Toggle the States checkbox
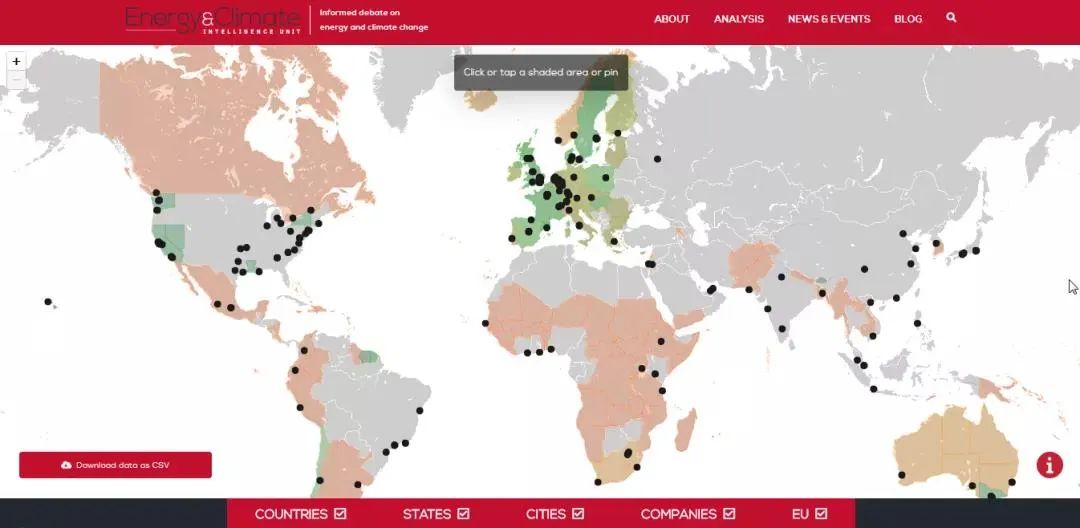Screen dimensions: 1080x528 point(463,514)
